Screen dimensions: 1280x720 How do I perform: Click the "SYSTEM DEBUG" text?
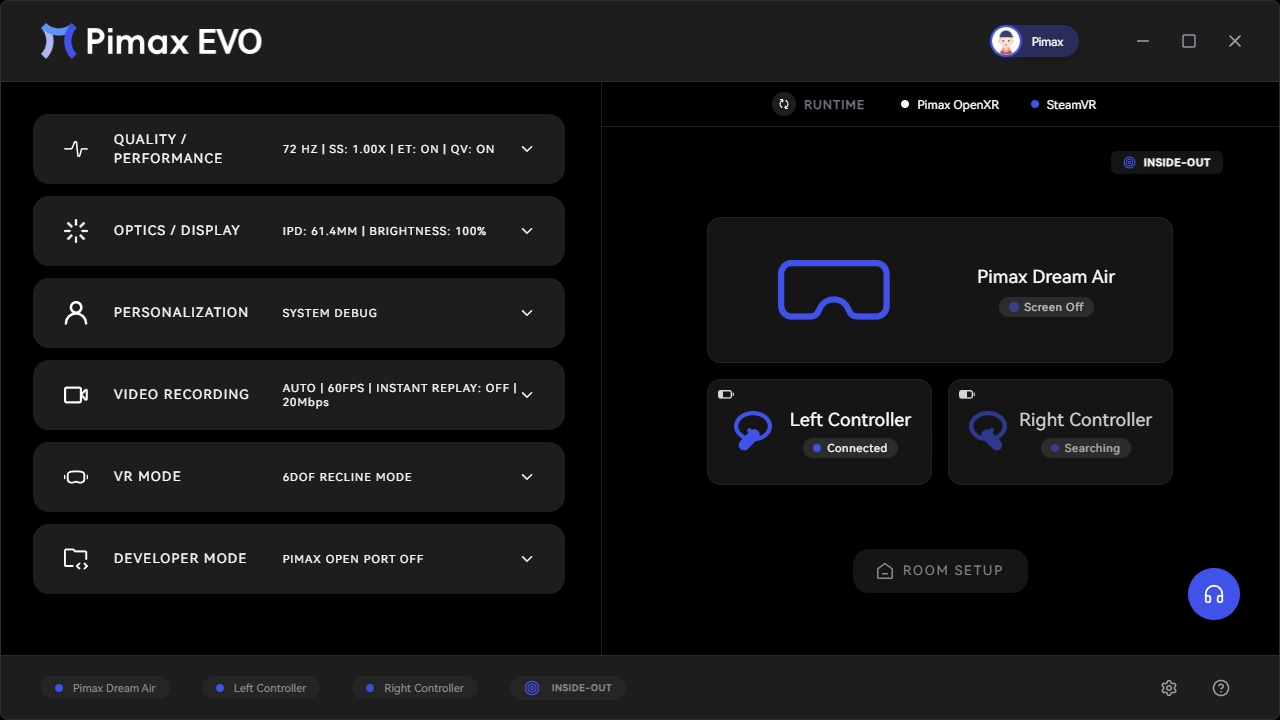click(x=330, y=313)
